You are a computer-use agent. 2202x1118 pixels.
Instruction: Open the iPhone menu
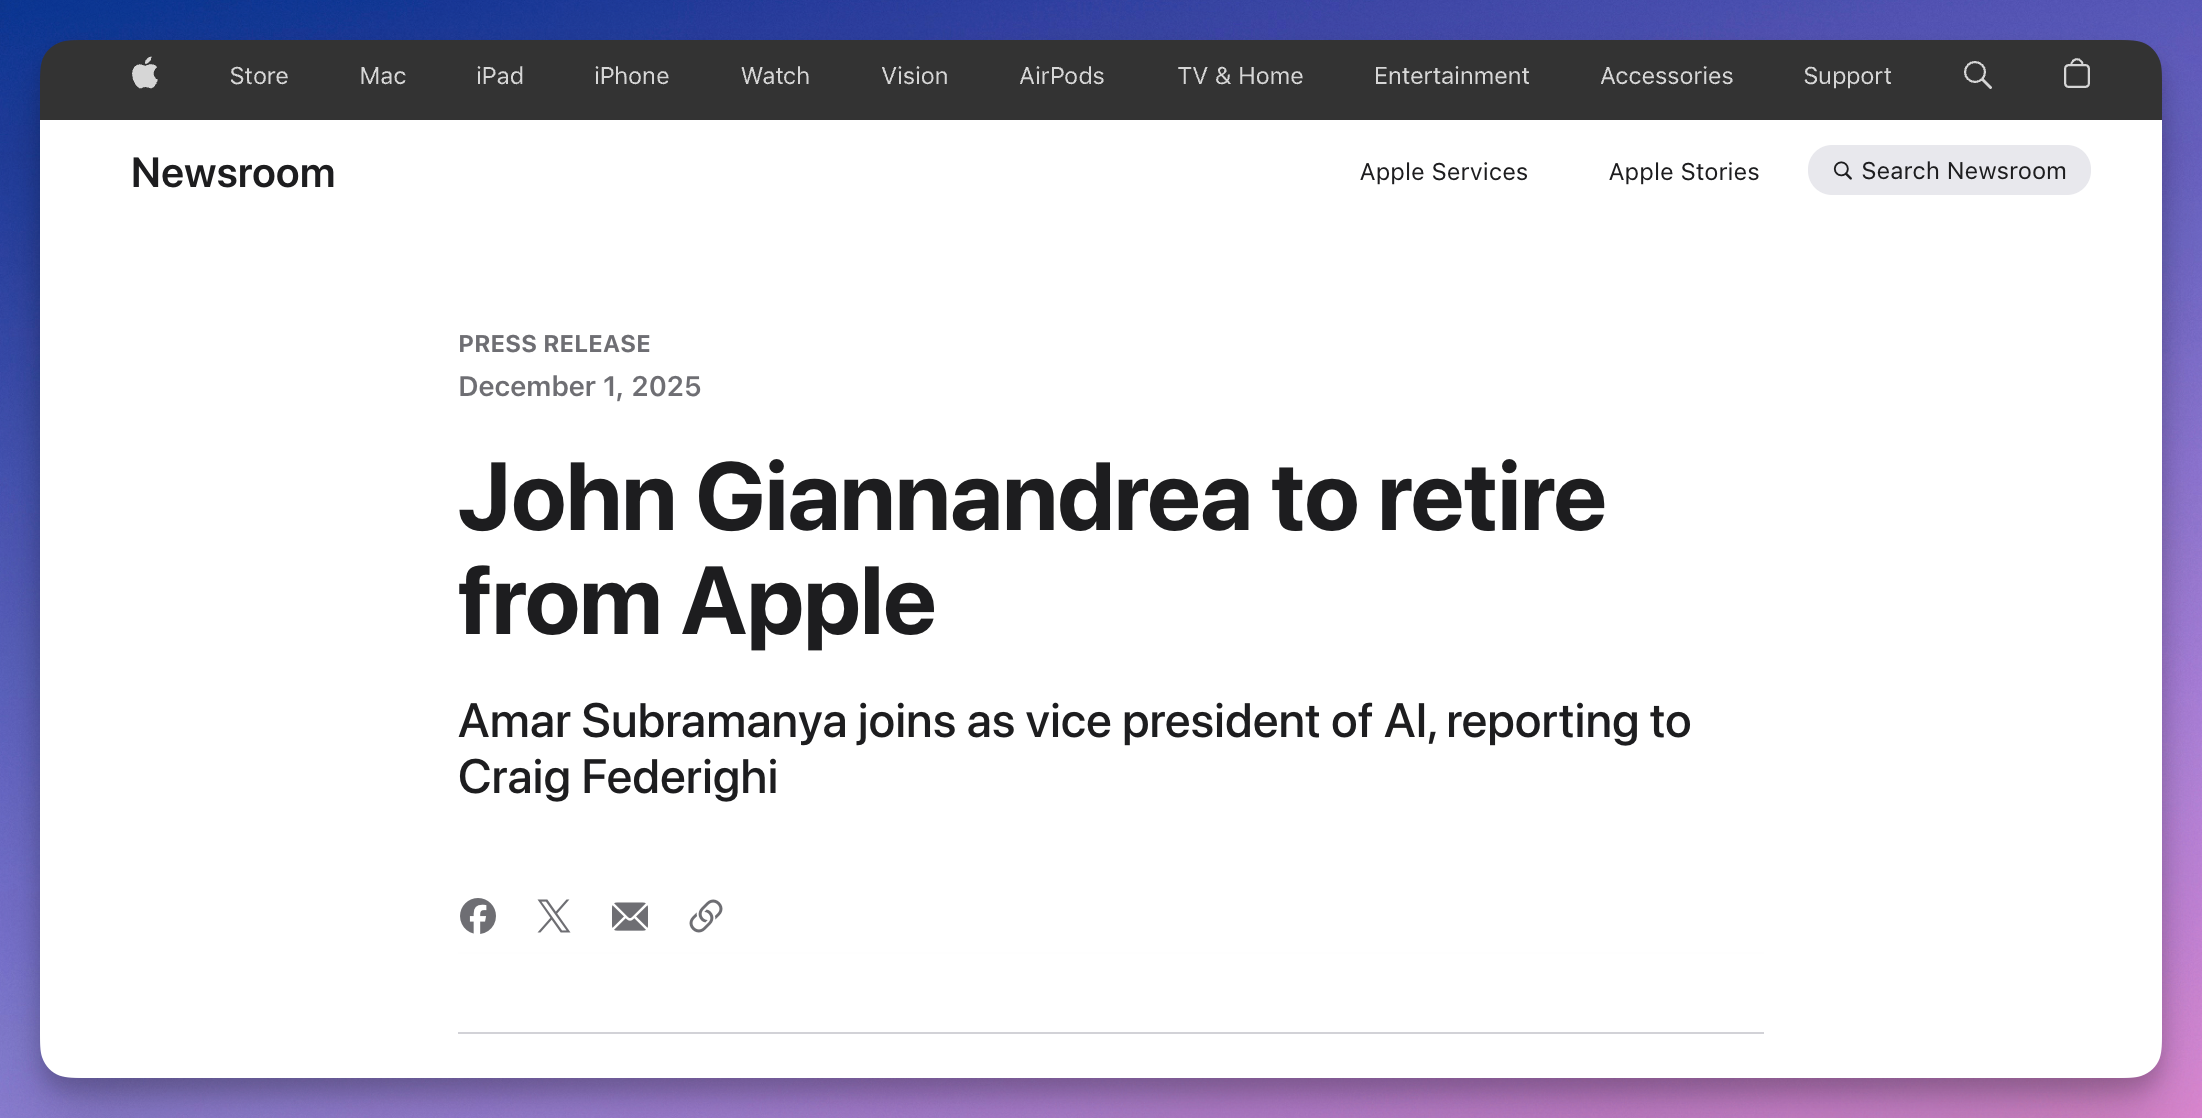(631, 76)
